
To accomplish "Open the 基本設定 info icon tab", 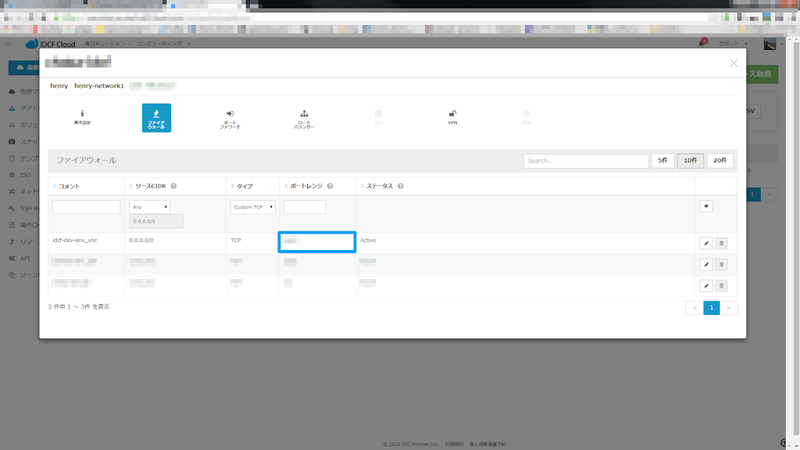I will click(82, 117).
